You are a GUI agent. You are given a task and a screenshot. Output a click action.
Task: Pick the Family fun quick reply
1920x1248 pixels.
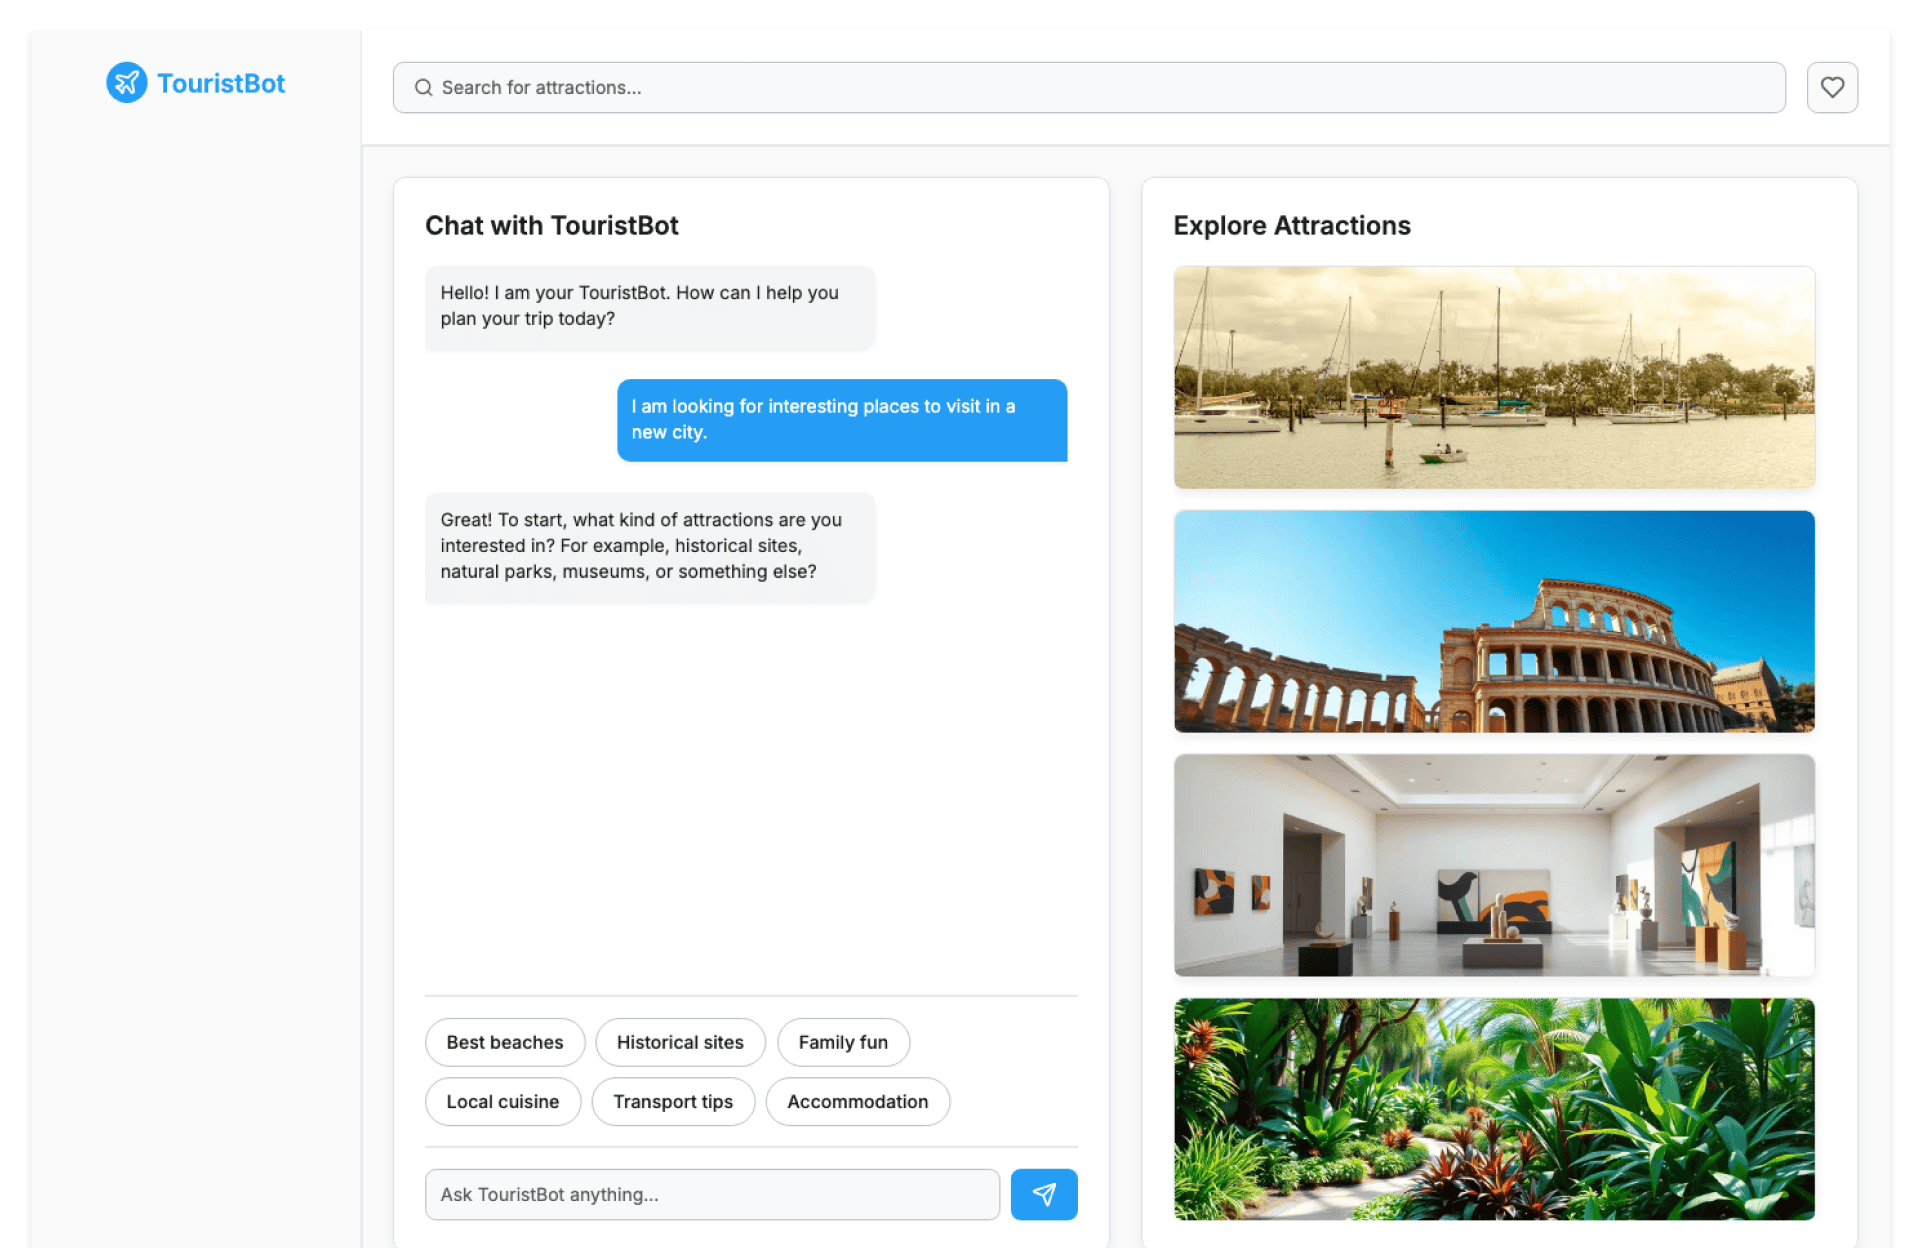coord(843,1042)
